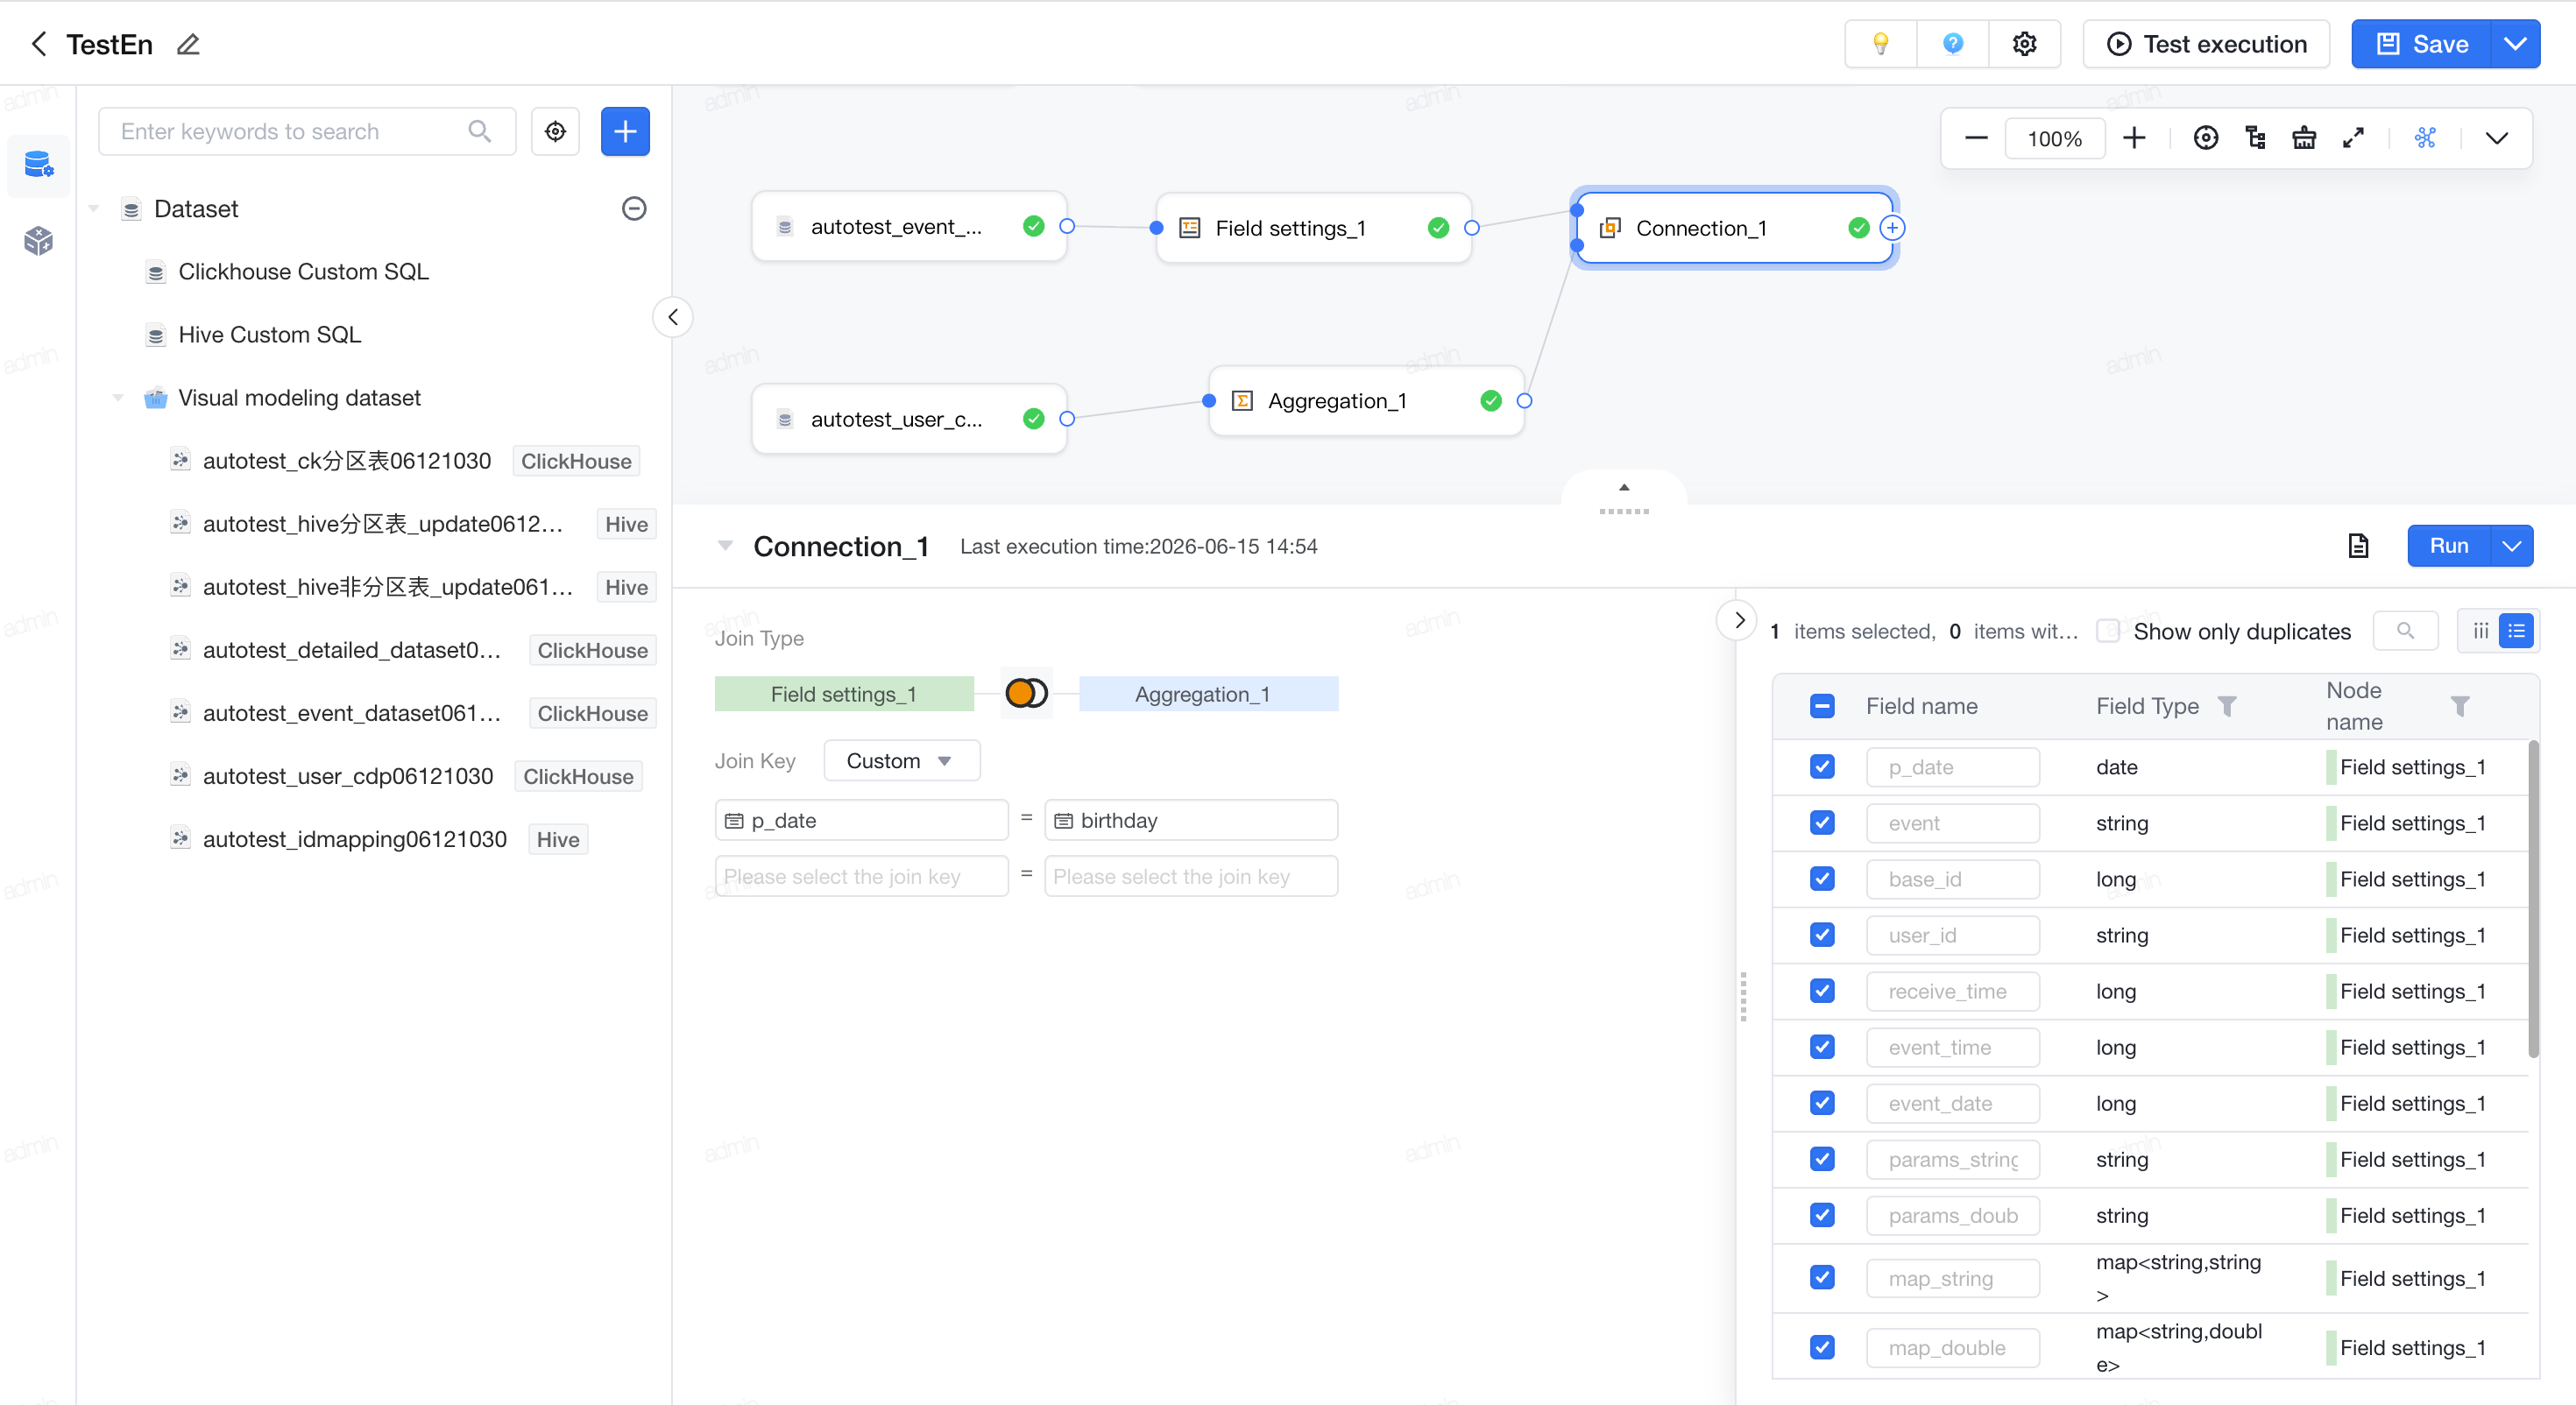This screenshot has width=2576, height=1405.
Task: Click the Enter keywords to search field
Action: (x=290, y=131)
